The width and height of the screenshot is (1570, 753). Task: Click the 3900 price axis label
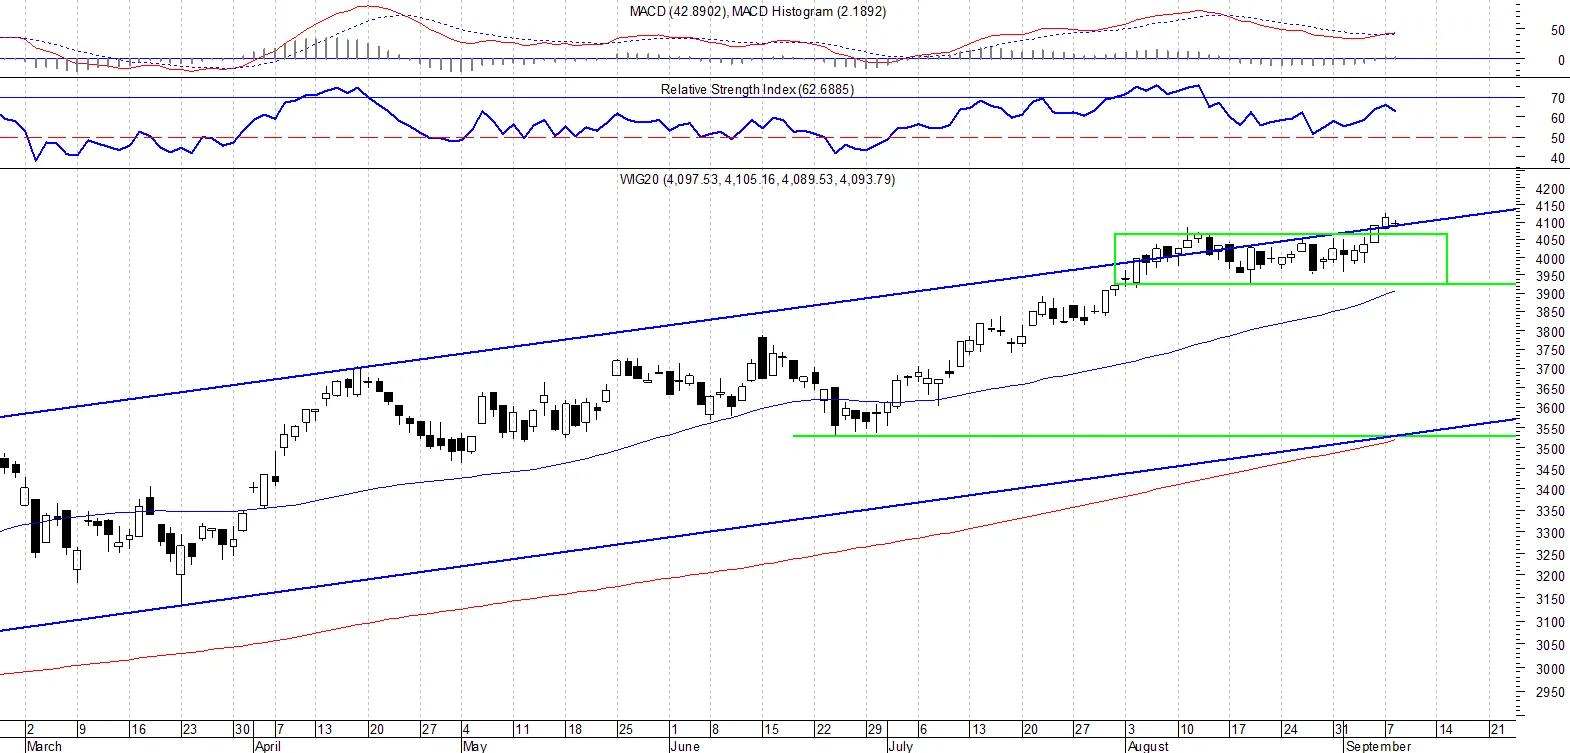point(1550,294)
